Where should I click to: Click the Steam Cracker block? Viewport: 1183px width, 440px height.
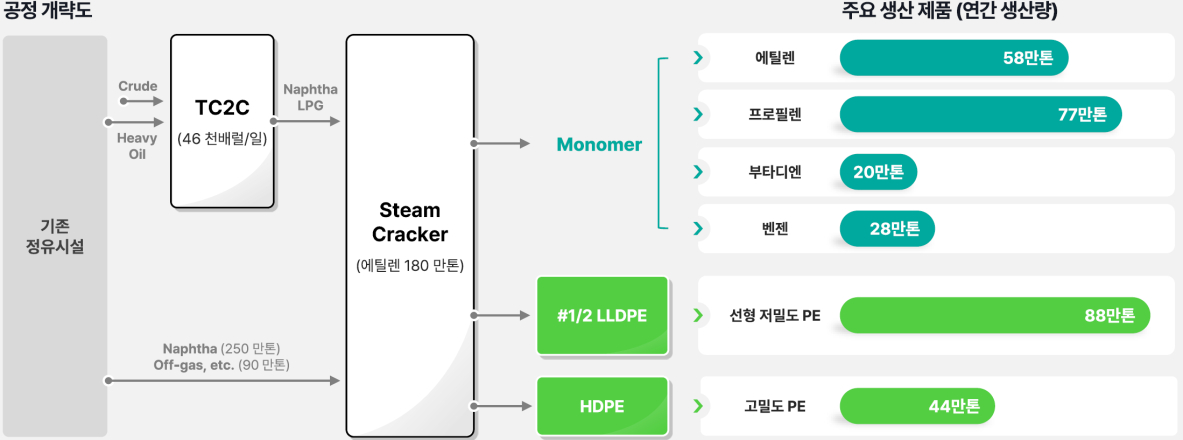tap(410, 236)
